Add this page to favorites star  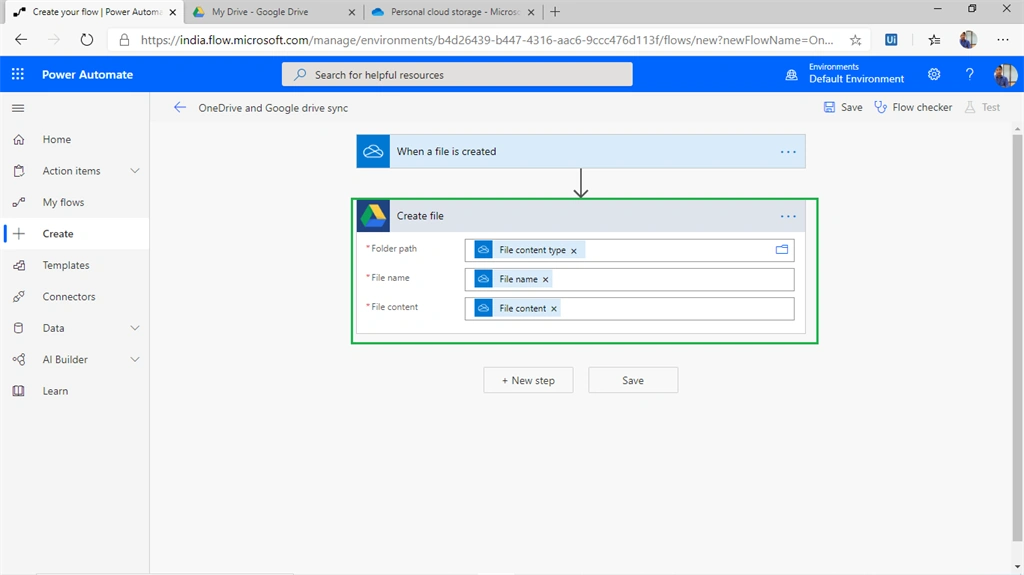(x=855, y=40)
